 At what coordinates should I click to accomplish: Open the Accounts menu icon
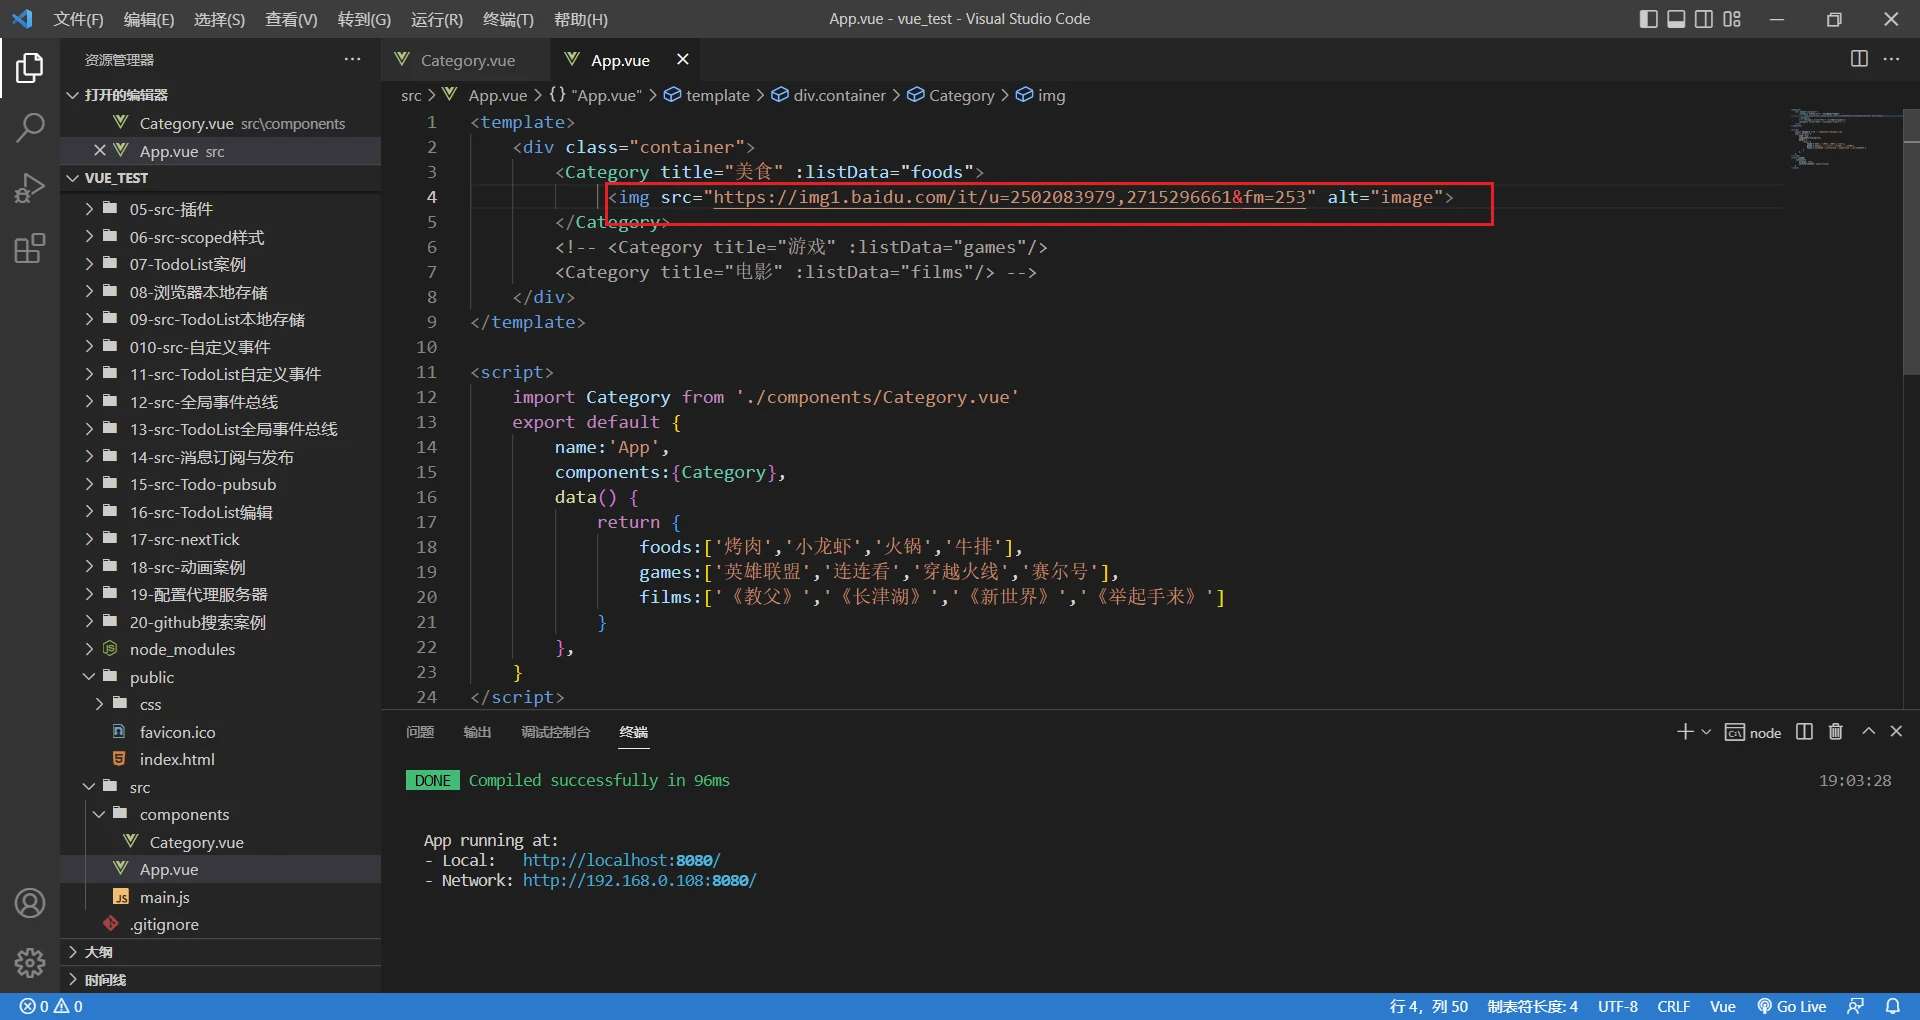(30, 903)
